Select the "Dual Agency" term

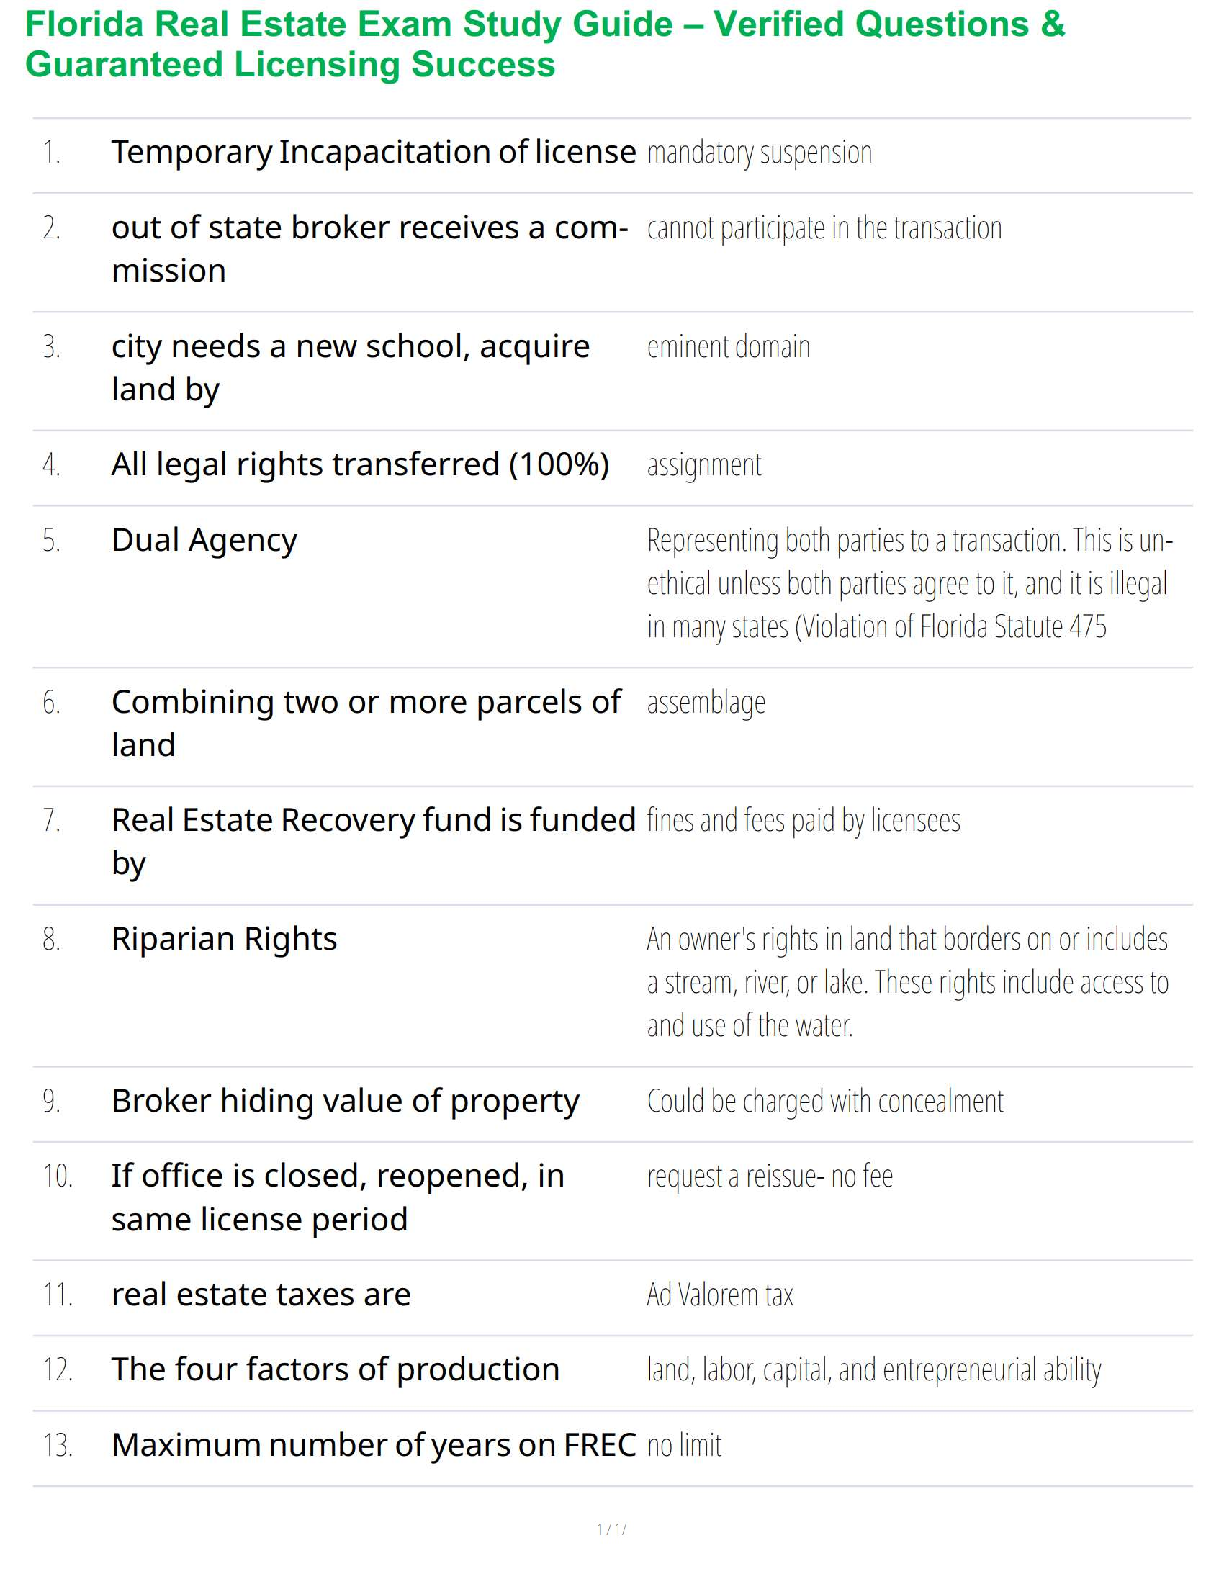(204, 540)
